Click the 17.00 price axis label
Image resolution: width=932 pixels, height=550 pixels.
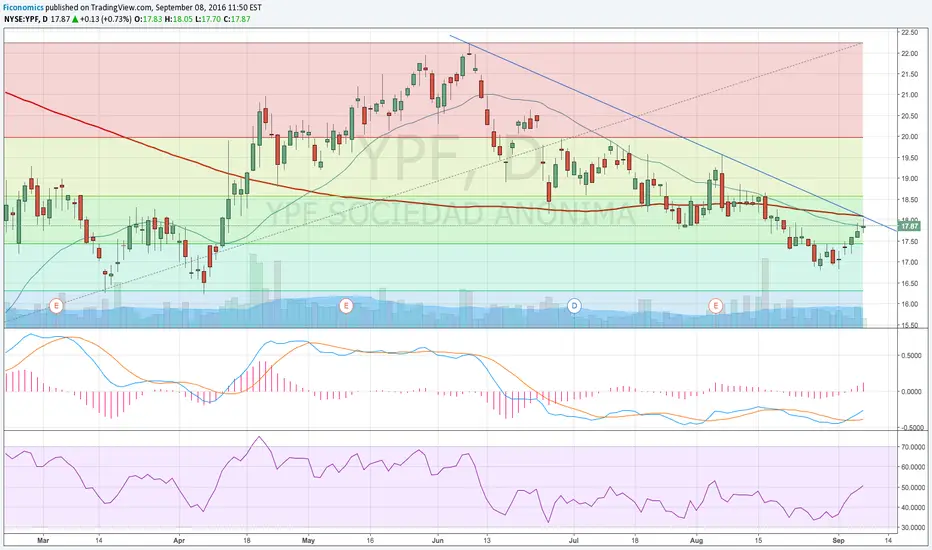[x=909, y=262]
